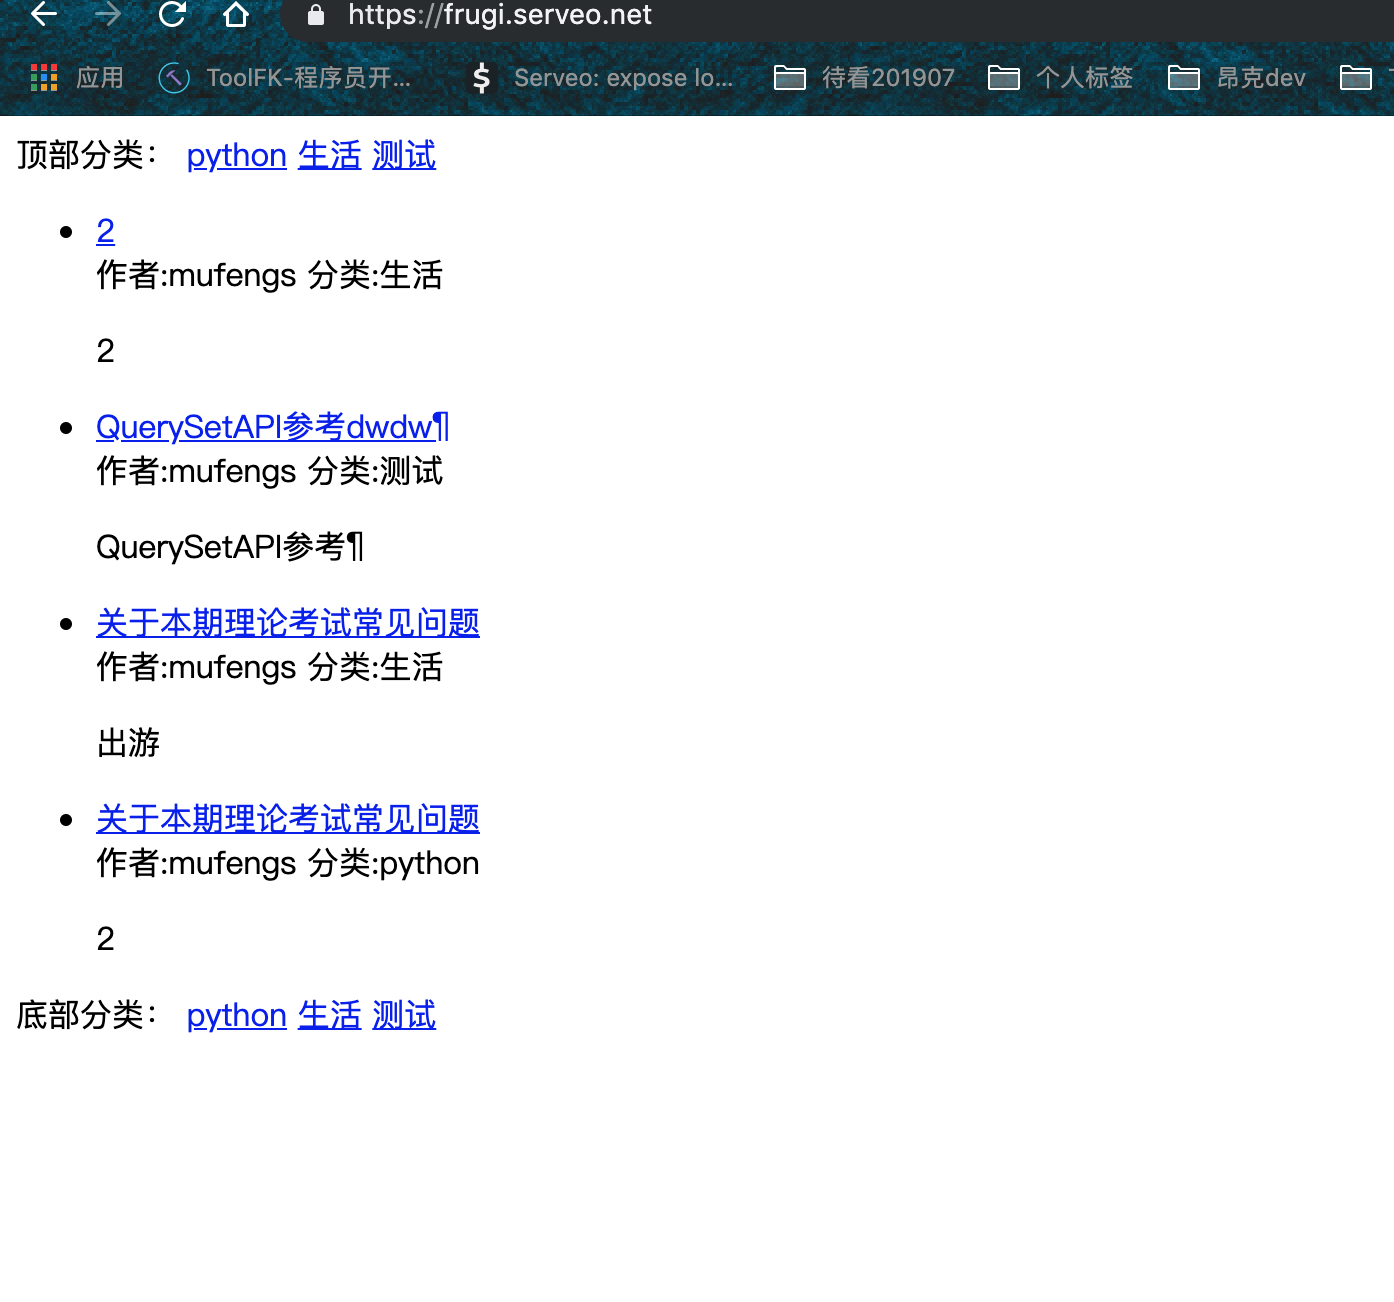The image size is (1394, 1302).
Task: Open the QuerySetAPI参考dwdw post link
Action: point(272,428)
